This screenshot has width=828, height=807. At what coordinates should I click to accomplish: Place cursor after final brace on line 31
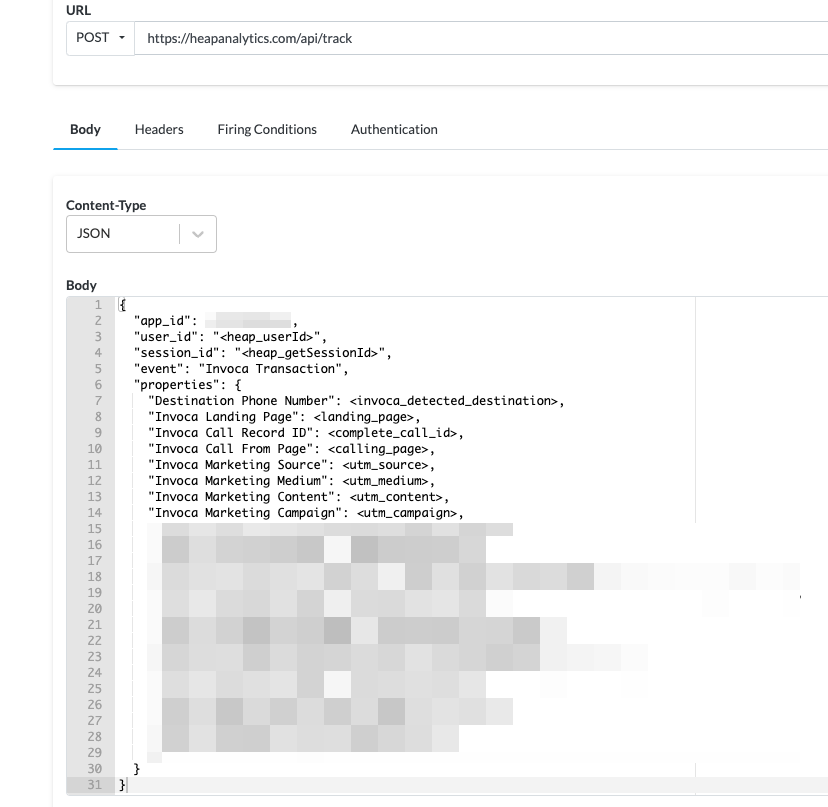[127, 785]
